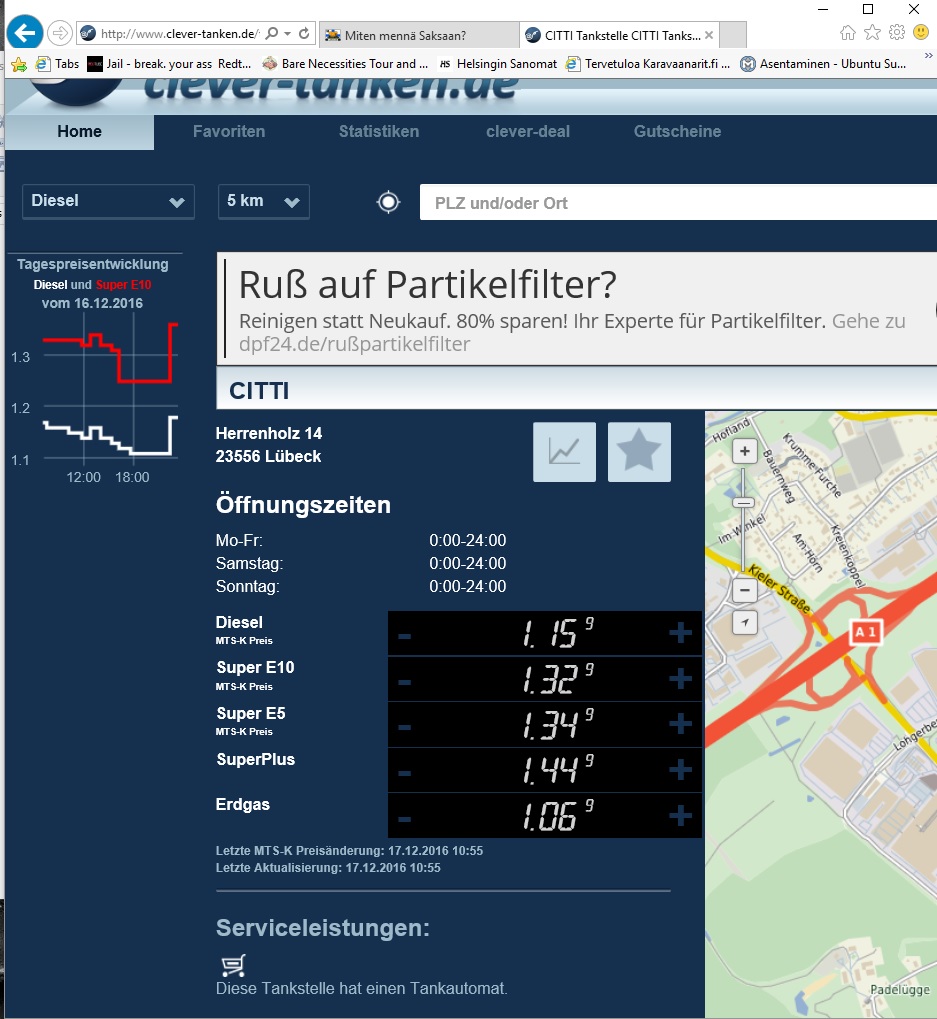The height and width of the screenshot is (1019, 937).
Task: Click the smiley feedback icon
Action: coord(921,32)
